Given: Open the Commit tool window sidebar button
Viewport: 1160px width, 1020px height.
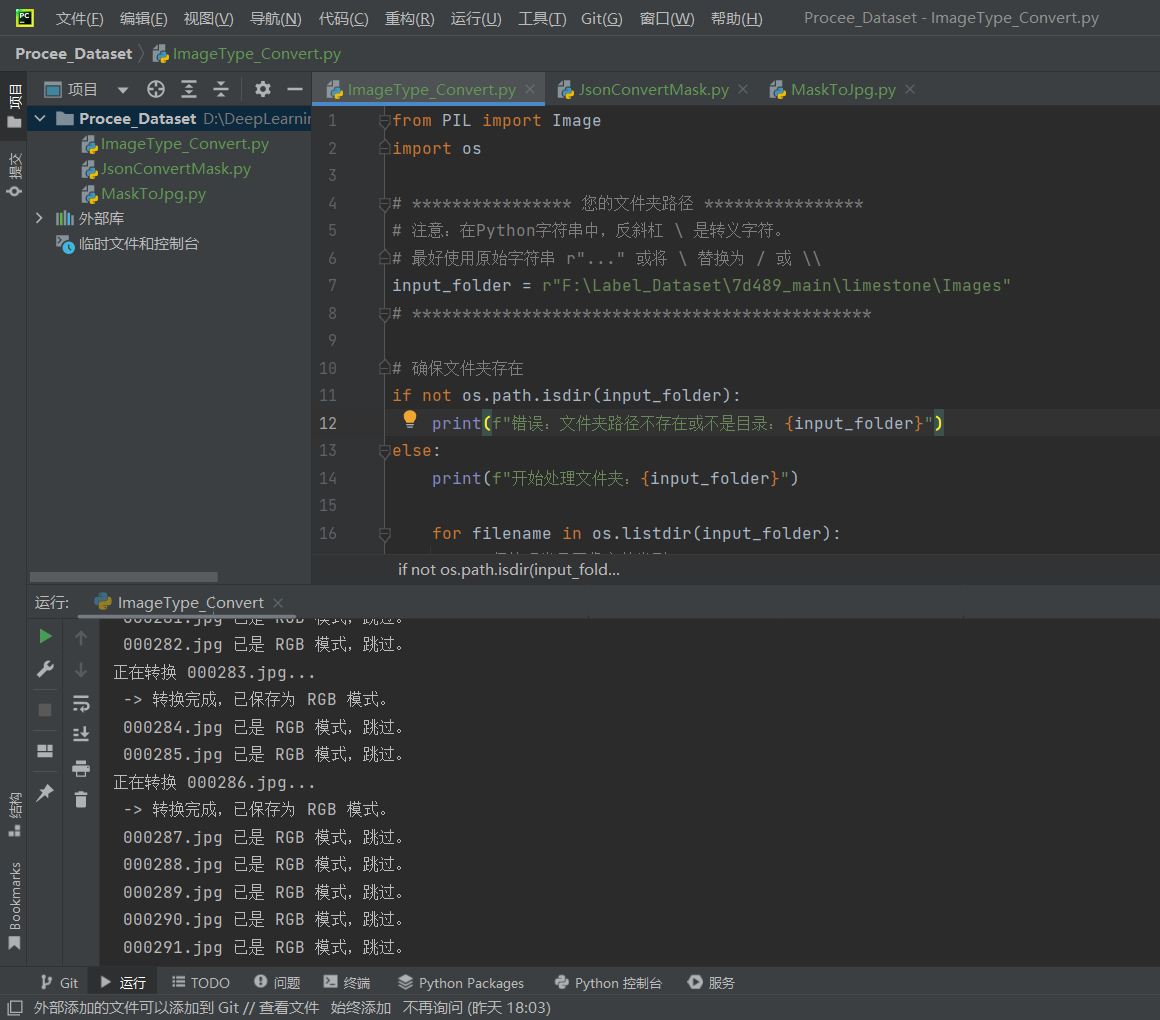Looking at the screenshot, I should coord(14,175).
